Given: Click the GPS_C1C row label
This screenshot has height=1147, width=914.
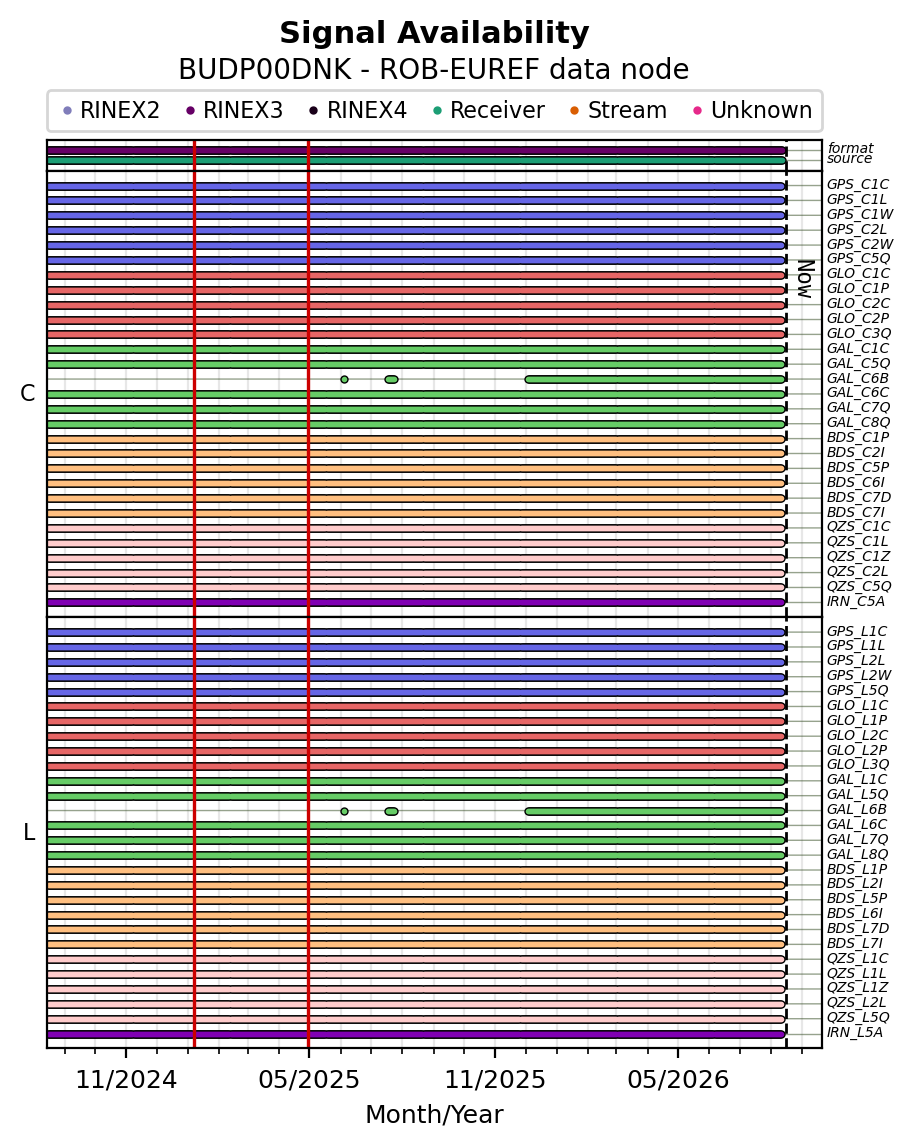Looking at the screenshot, I should (858, 184).
